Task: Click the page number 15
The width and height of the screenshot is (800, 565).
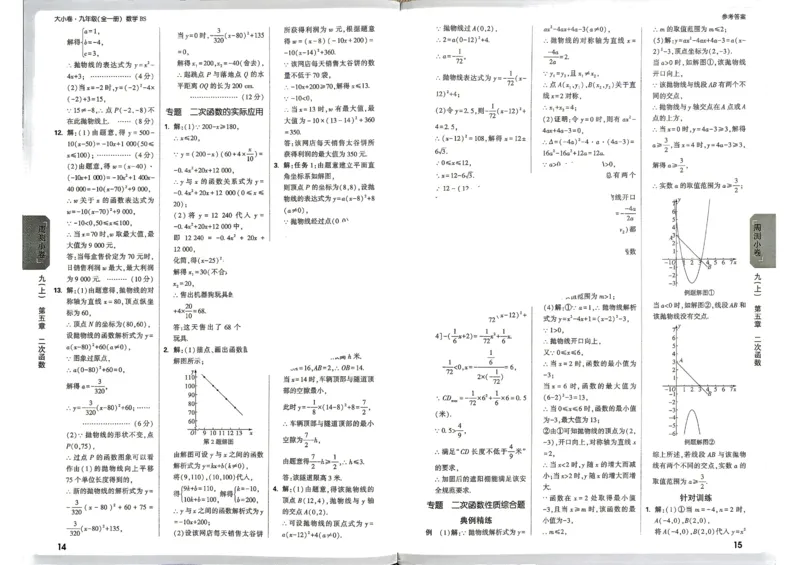Action: click(738, 545)
